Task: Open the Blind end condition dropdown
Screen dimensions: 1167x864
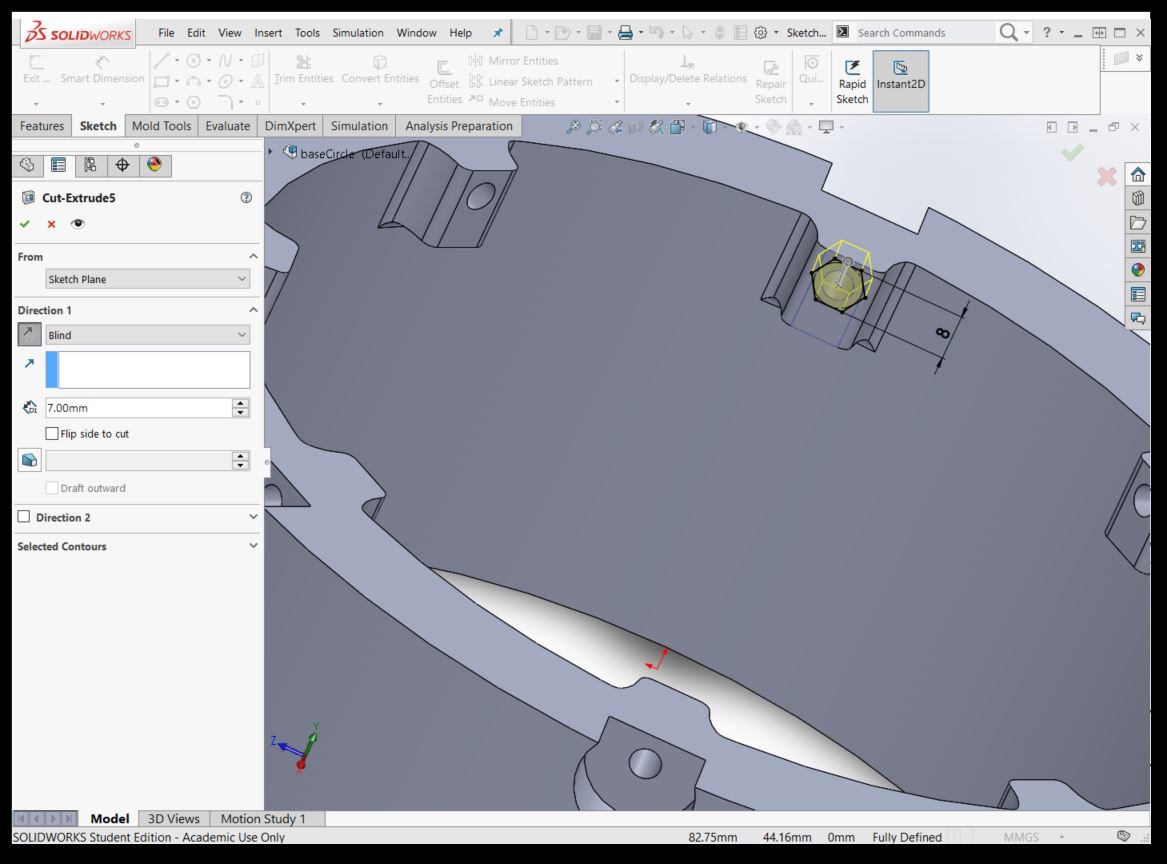Action: [x=148, y=335]
